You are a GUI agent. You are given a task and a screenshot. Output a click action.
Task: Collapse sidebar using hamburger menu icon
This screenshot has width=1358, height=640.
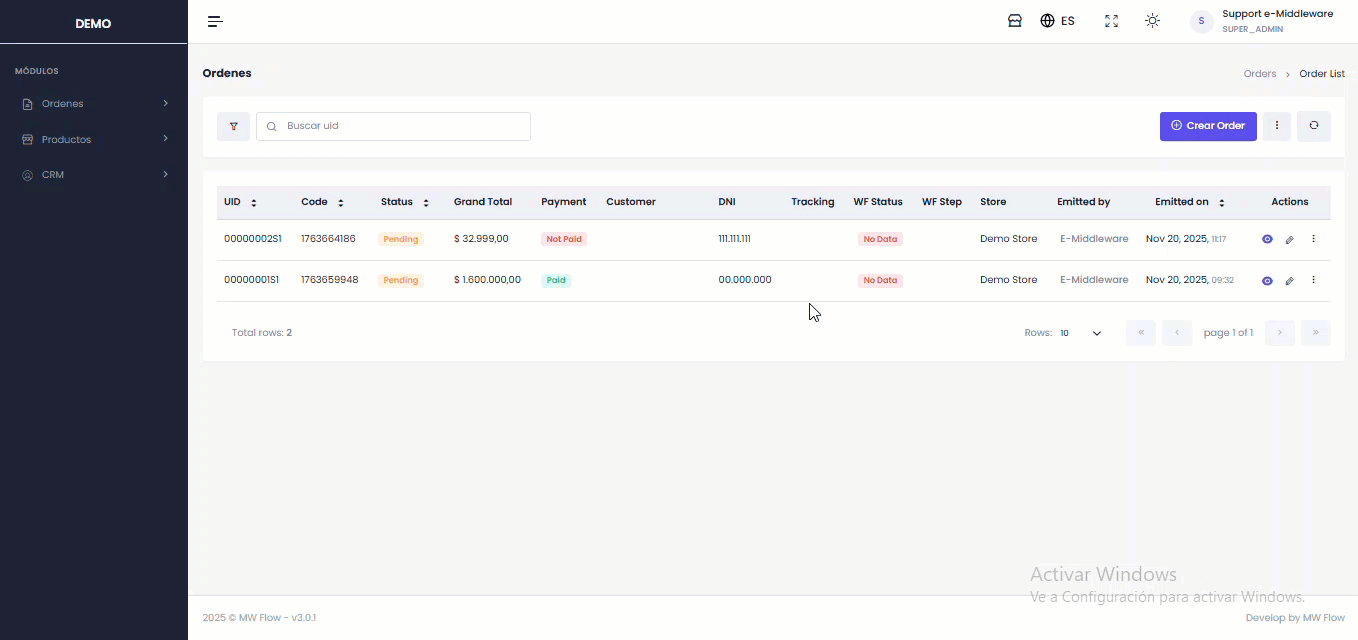tap(215, 21)
